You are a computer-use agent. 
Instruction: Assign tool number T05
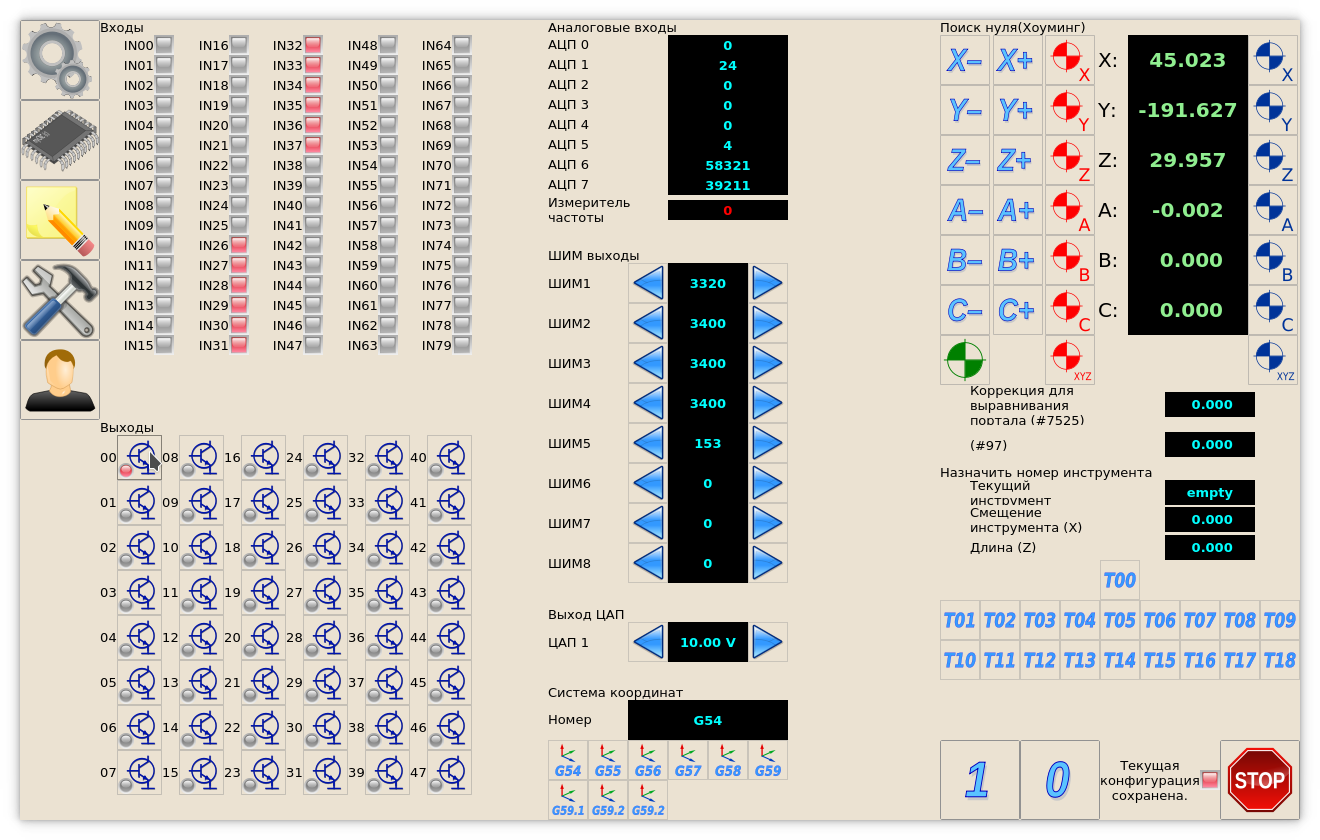pos(1120,620)
